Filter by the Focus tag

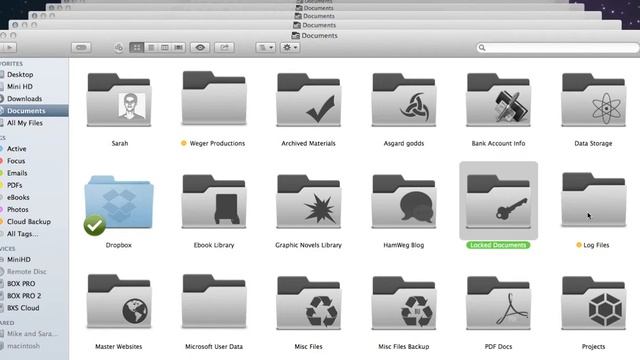pos(16,161)
